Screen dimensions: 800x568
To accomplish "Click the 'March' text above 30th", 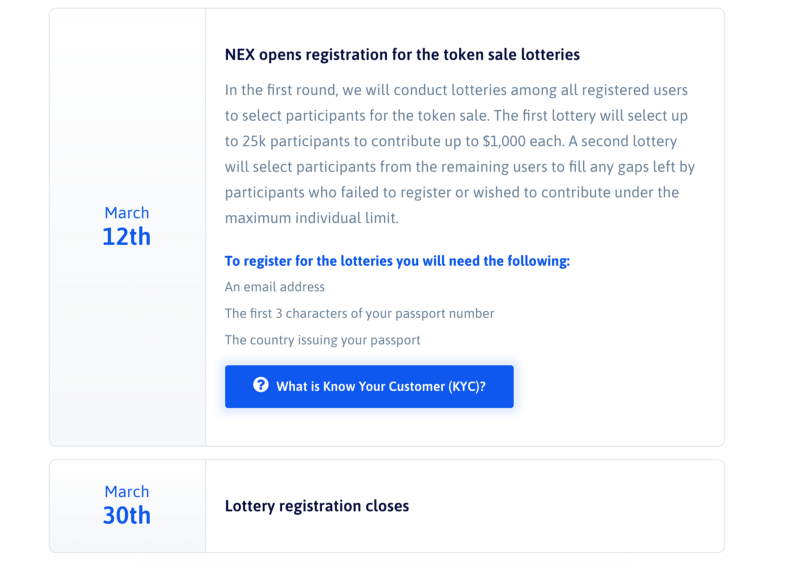I will pos(127,492).
